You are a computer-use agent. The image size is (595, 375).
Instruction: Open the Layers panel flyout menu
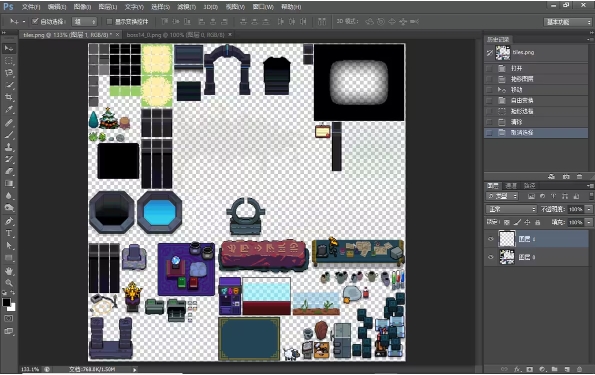tap(590, 186)
